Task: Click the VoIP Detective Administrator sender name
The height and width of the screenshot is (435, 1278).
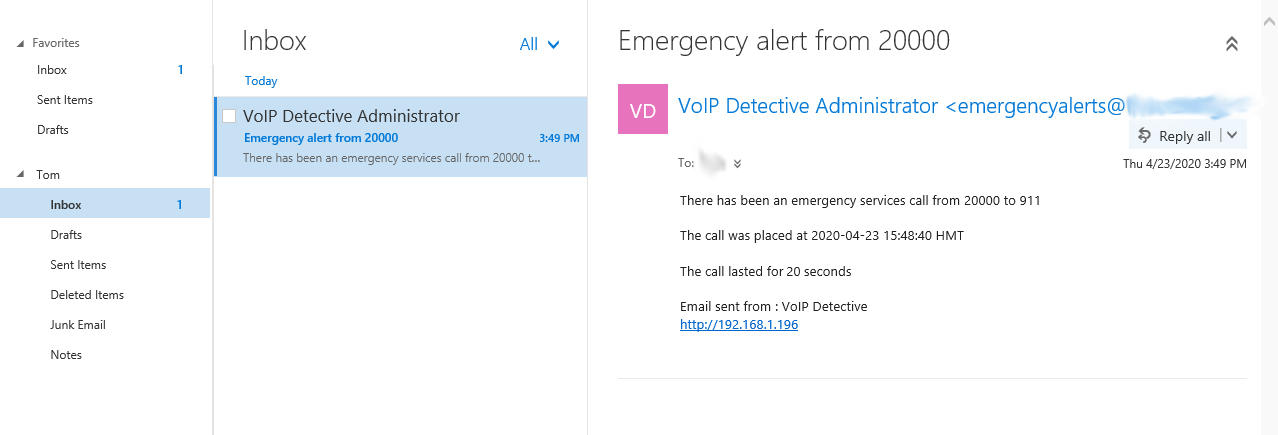Action: [x=808, y=106]
